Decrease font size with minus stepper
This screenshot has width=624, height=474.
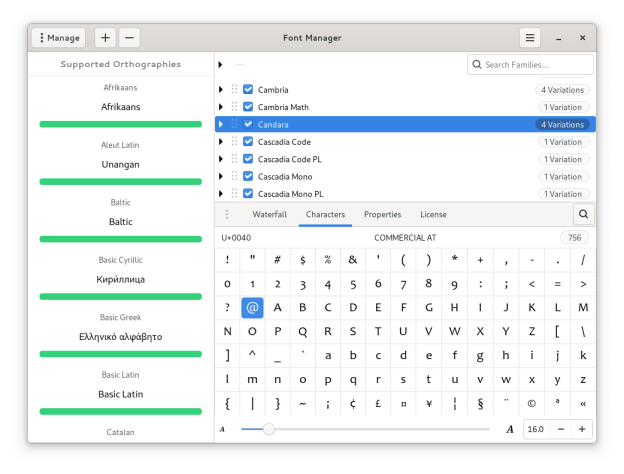coord(560,429)
